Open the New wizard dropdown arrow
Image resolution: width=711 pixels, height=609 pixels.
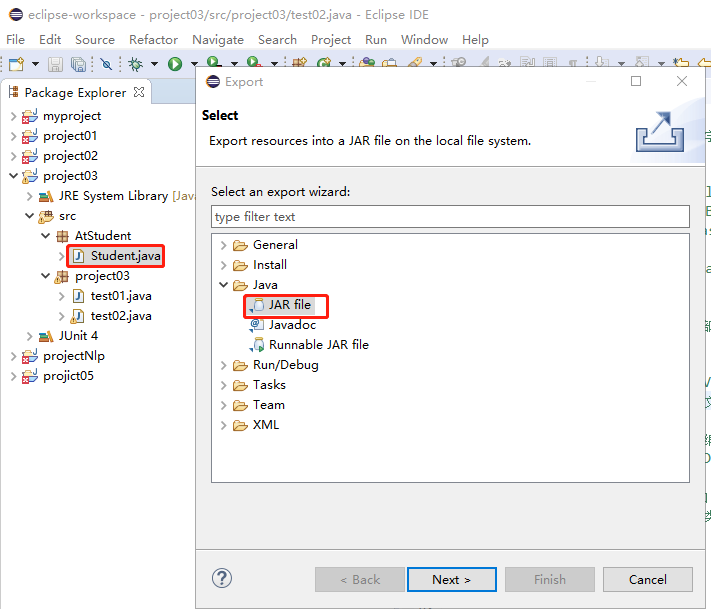[x=35, y=64]
